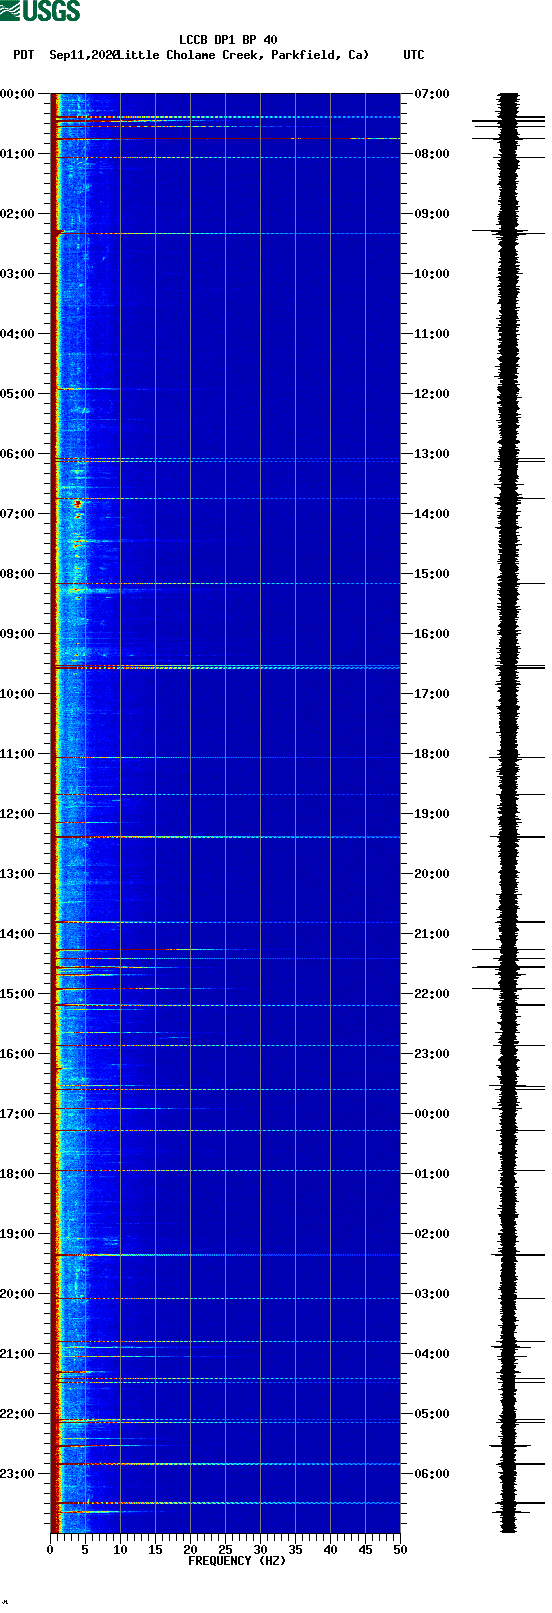Click the 00:00 UTC time label at right
This screenshot has height=1613, width=552.
tap(432, 1114)
